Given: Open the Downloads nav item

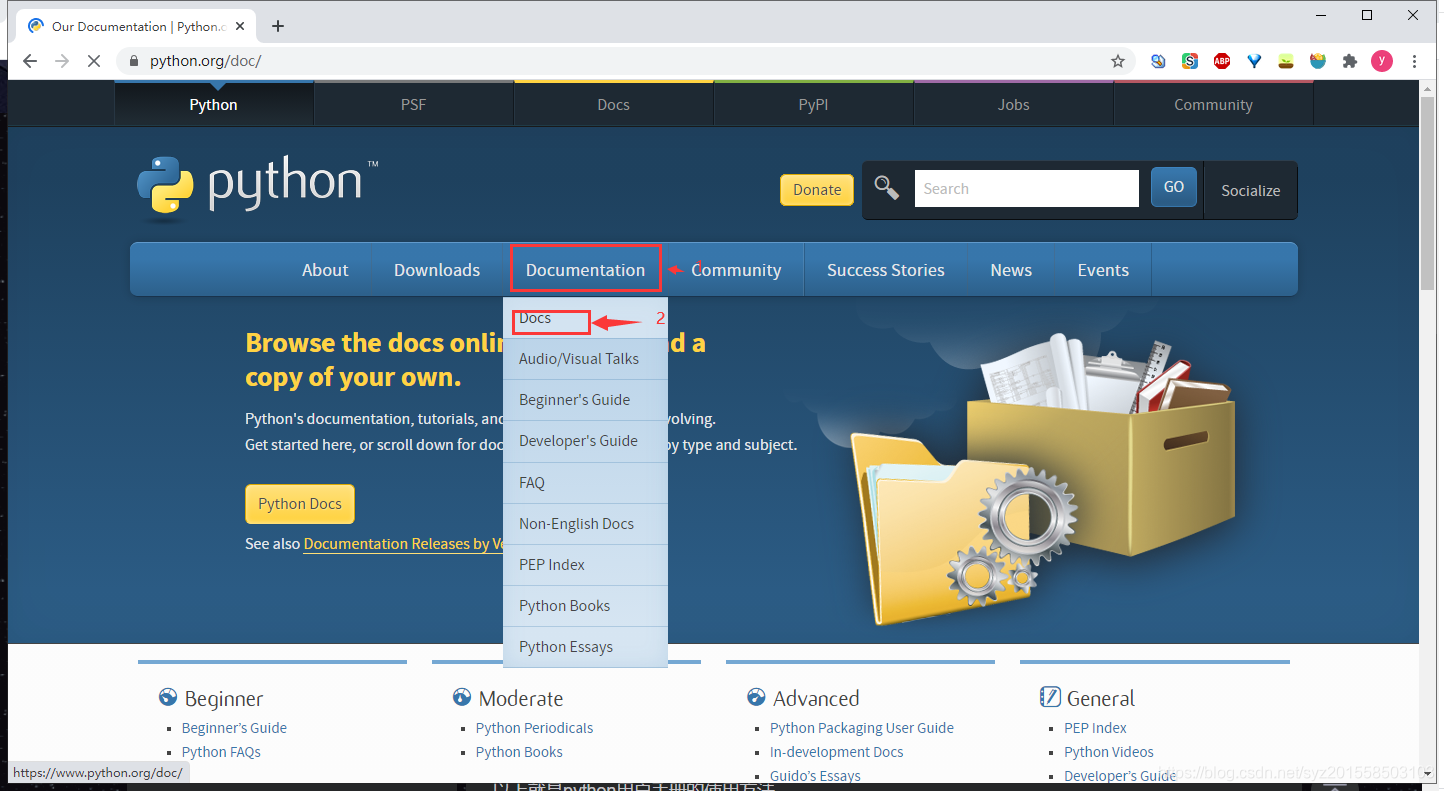Looking at the screenshot, I should pyautogui.click(x=437, y=270).
